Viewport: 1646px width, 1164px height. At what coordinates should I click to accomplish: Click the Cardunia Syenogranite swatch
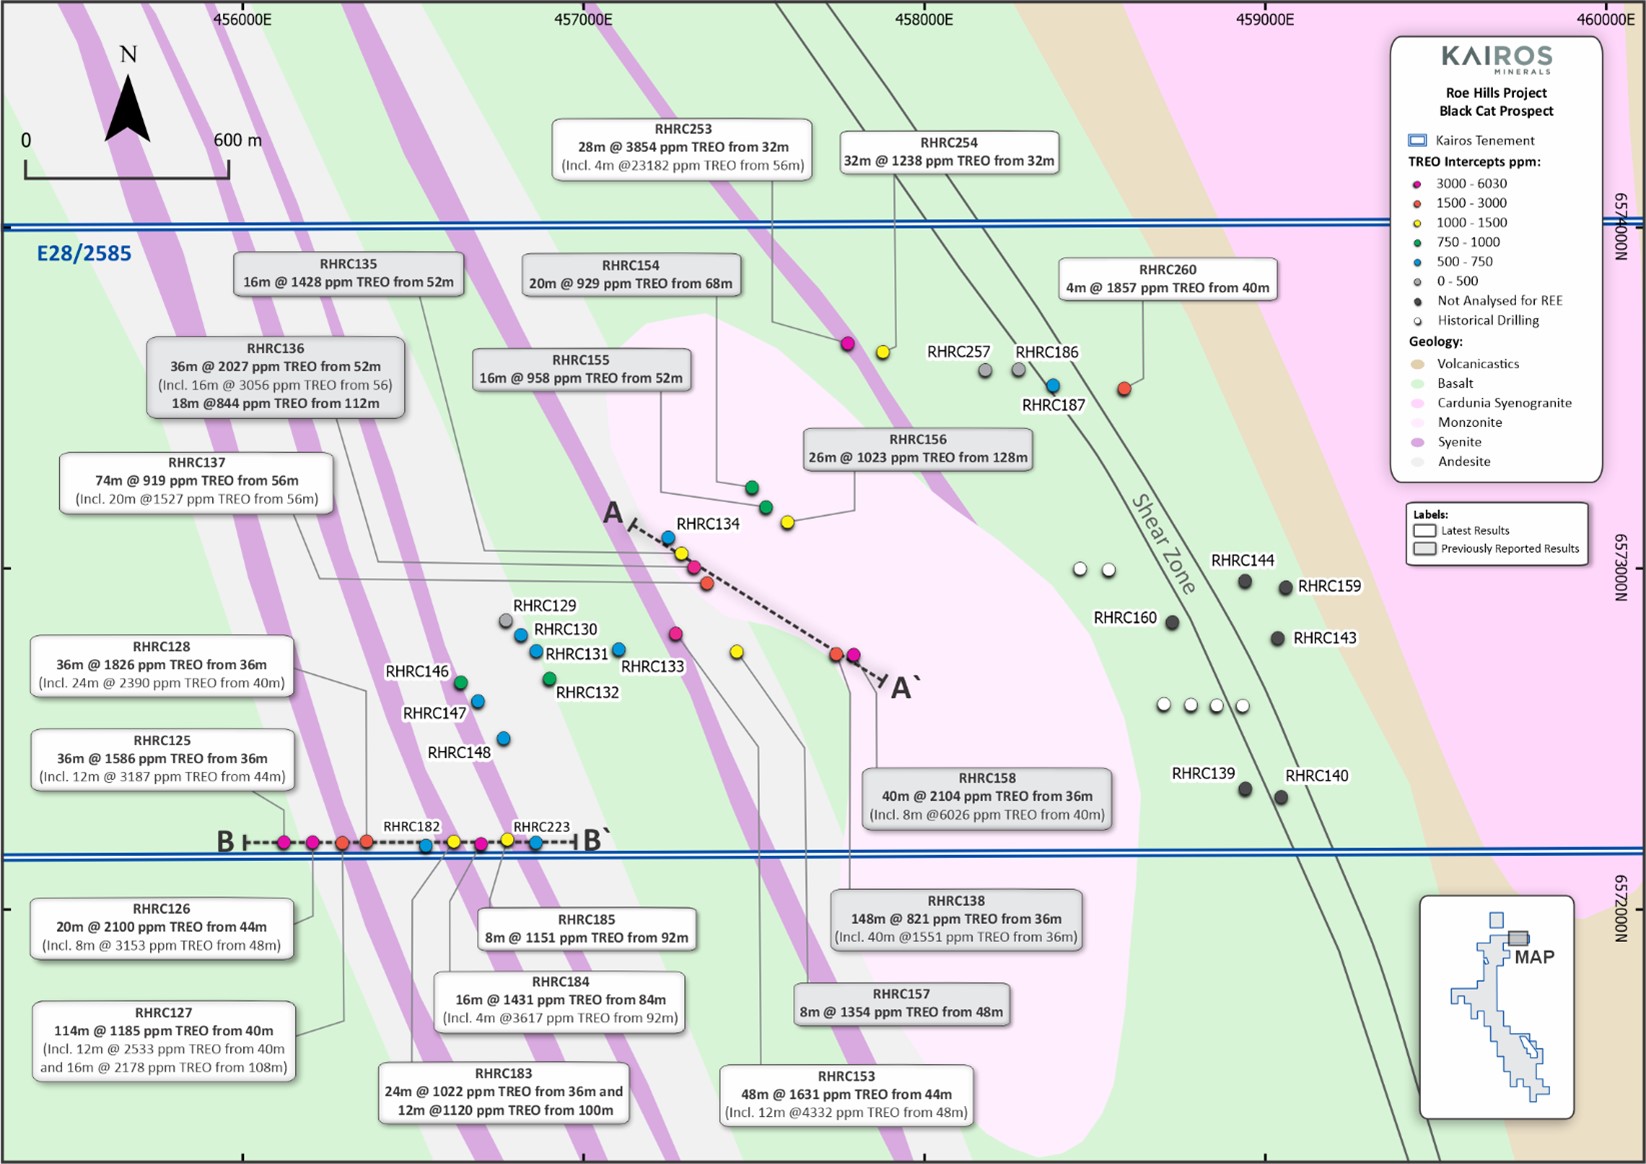[1417, 403]
